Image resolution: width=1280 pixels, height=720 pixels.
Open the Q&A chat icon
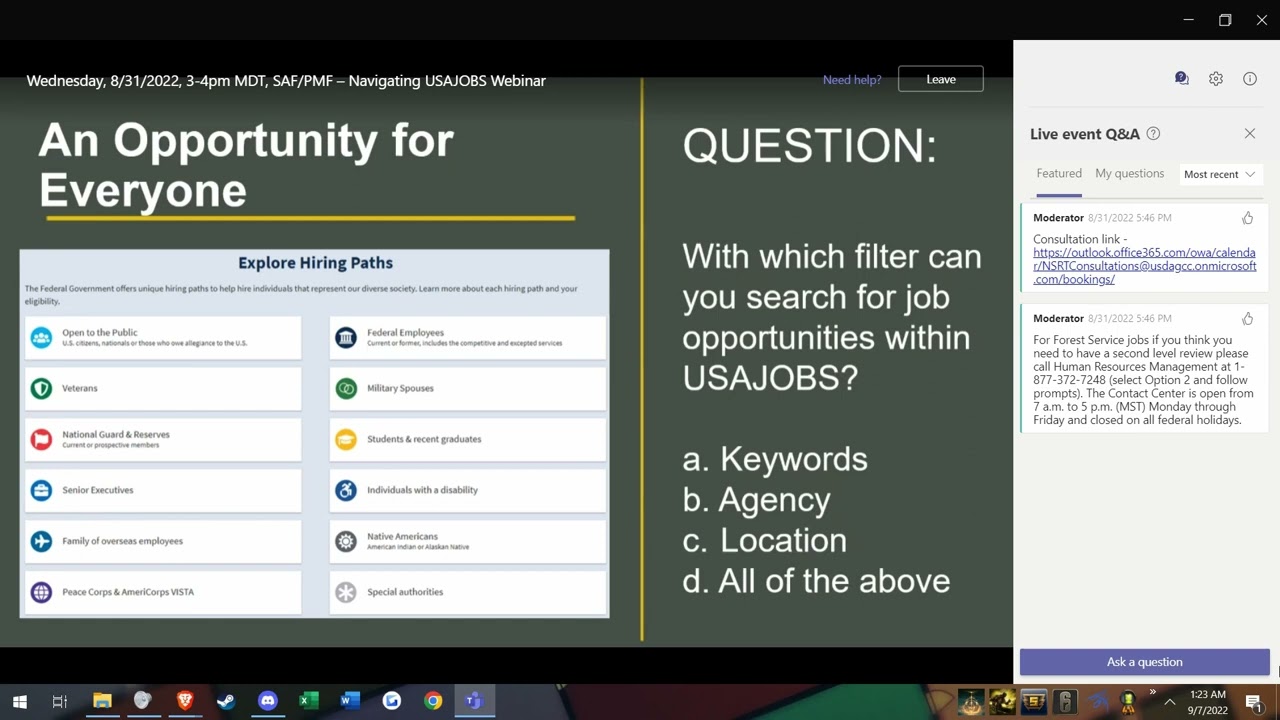1182,79
